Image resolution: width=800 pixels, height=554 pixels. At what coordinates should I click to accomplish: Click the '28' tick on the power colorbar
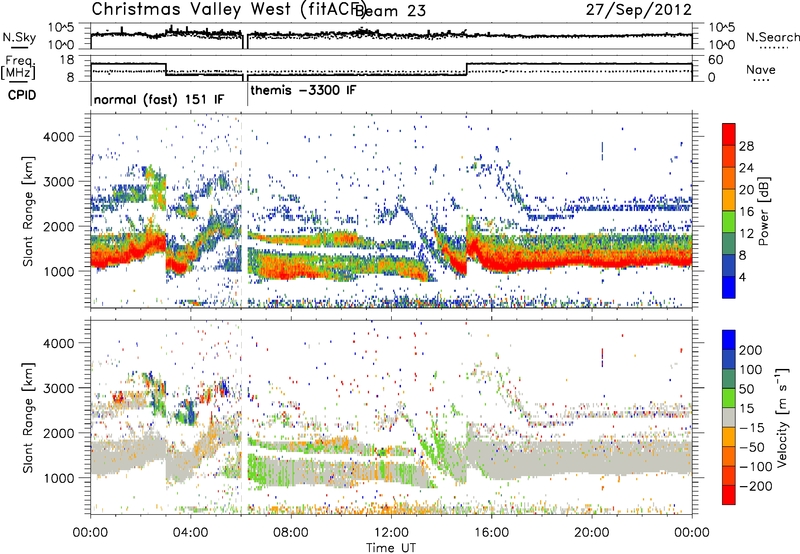pyautogui.click(x=746, y=146)
